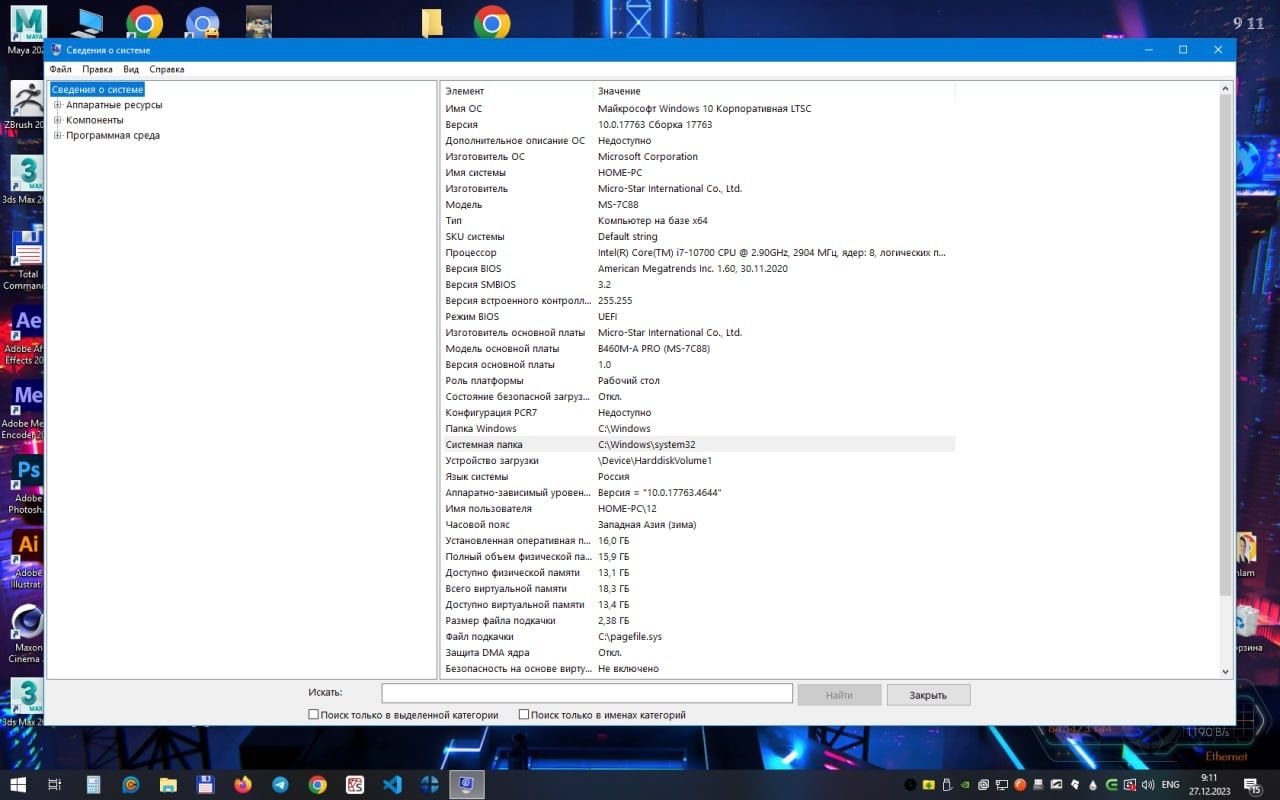Click the Найти button

point(839,695)
